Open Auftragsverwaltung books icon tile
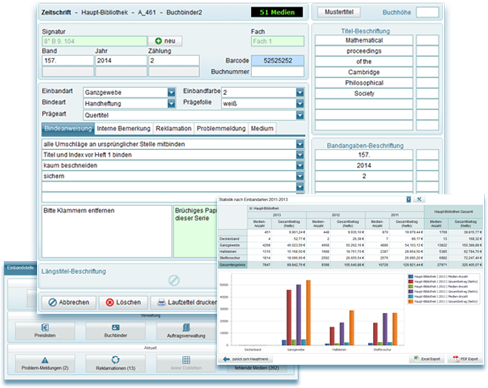488x388 pixels. point(186,331)
